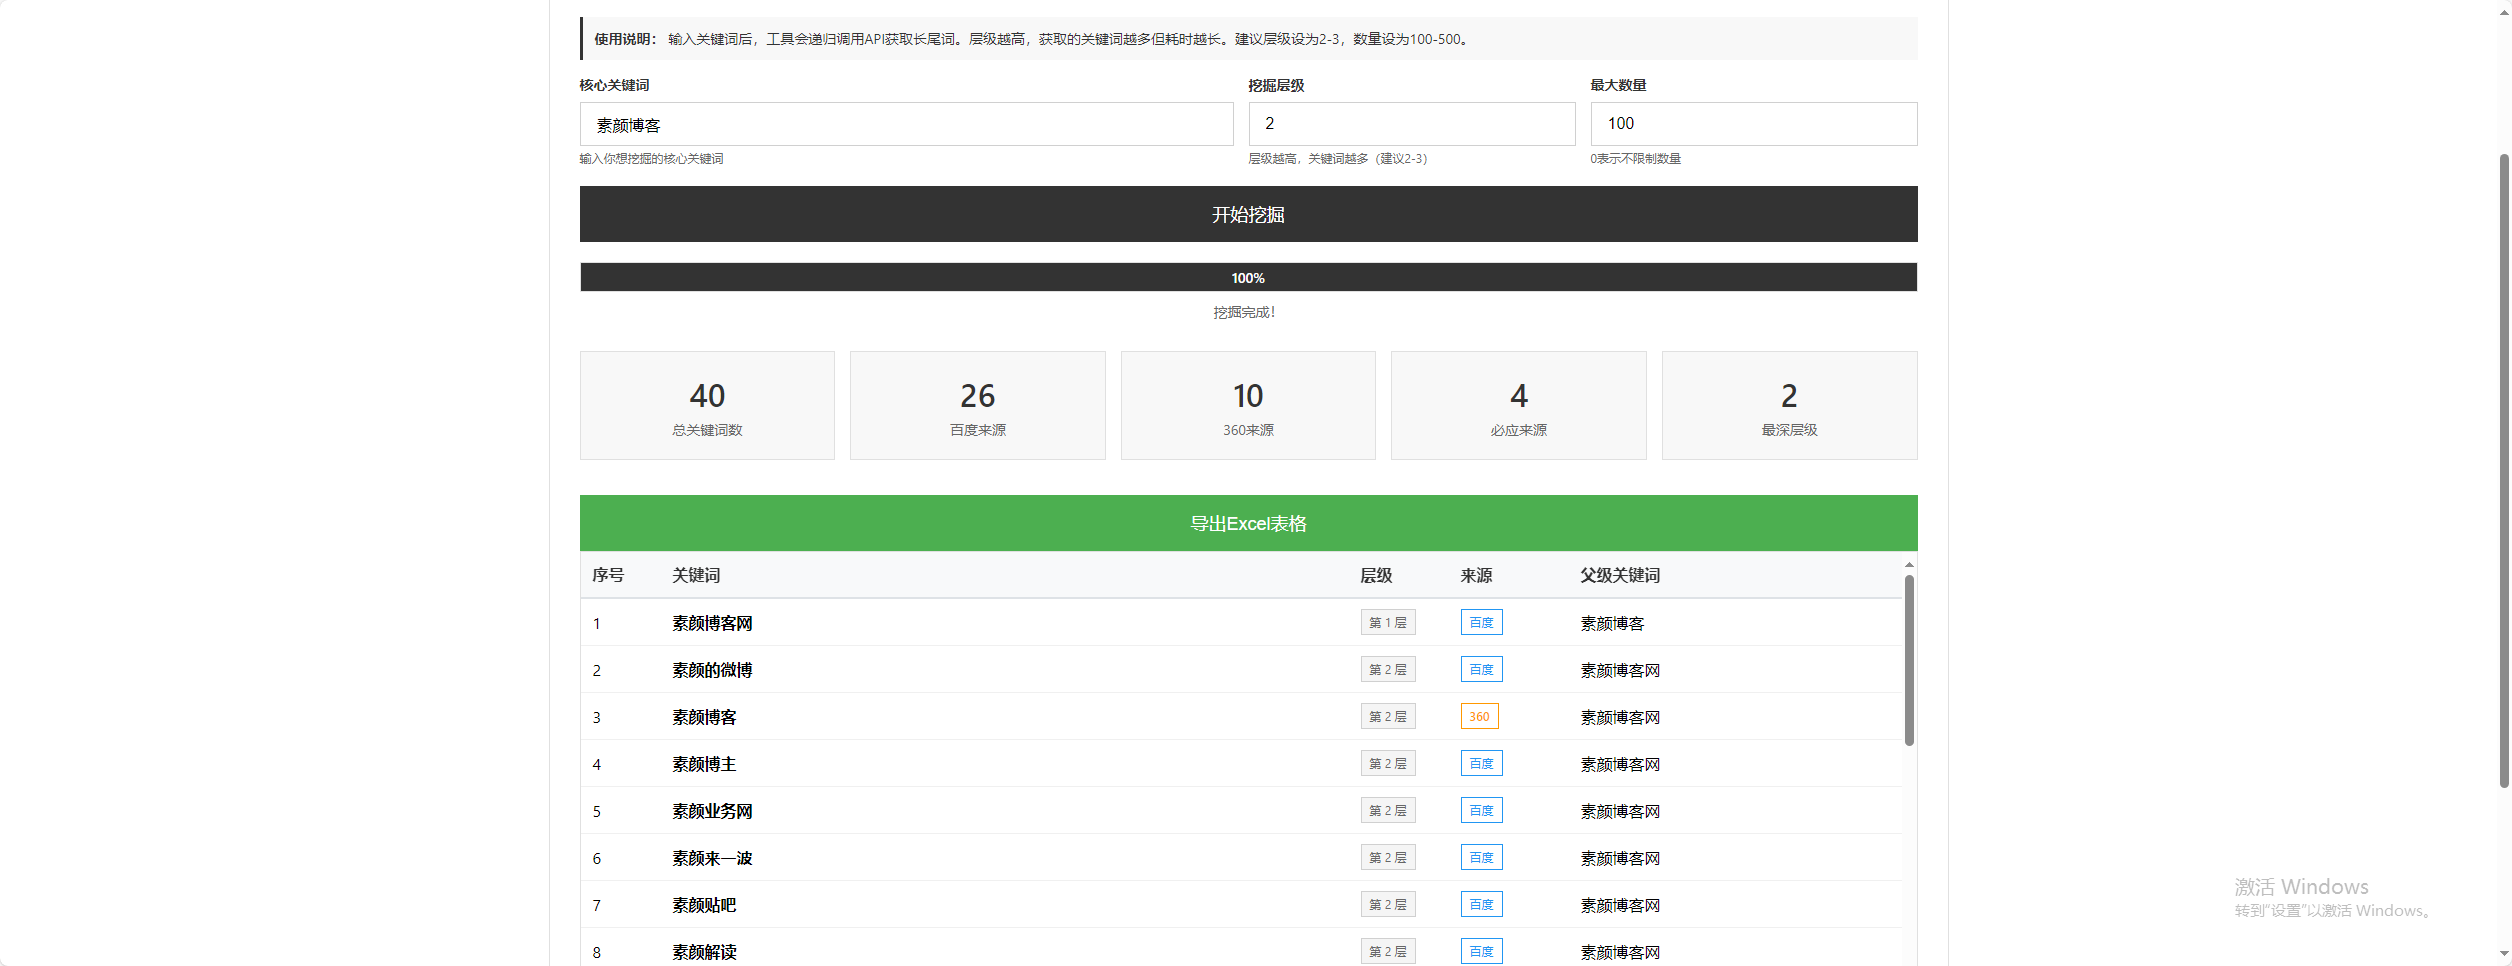
Task: Click inside the 核心关键词 input field
Action: pos(906,124)
